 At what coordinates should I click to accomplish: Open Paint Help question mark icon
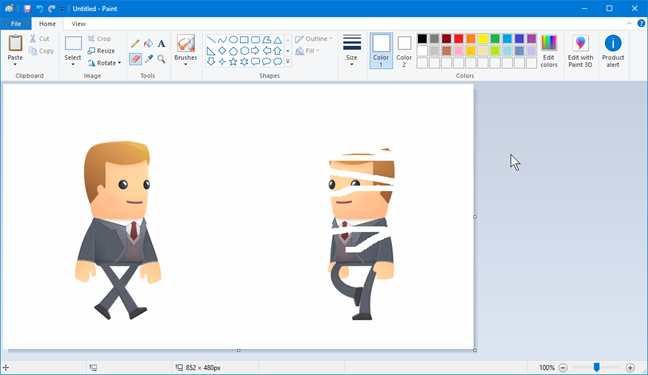click(x=641, y=24)
